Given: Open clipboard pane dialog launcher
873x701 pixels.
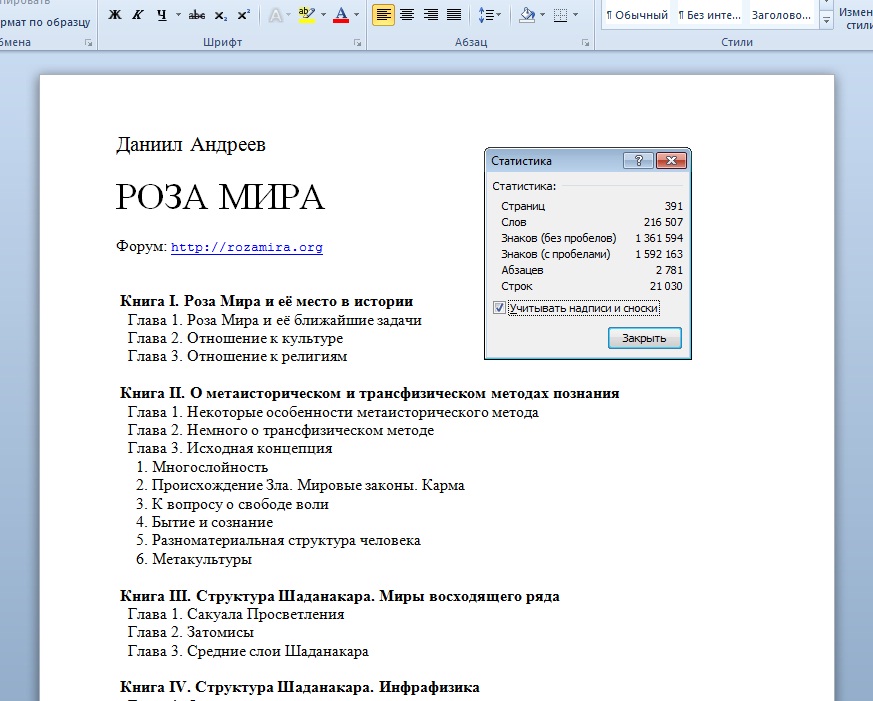Looking at the screenshot, I should click(89, 43).
